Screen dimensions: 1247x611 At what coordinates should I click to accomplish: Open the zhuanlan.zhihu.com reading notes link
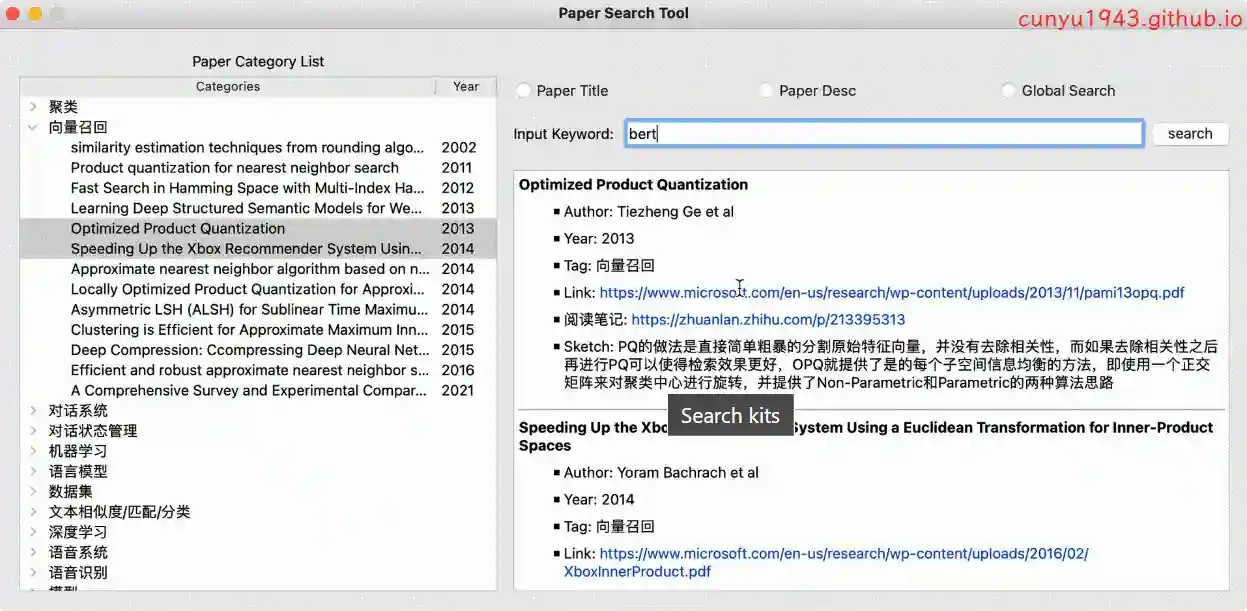point(767,320)
